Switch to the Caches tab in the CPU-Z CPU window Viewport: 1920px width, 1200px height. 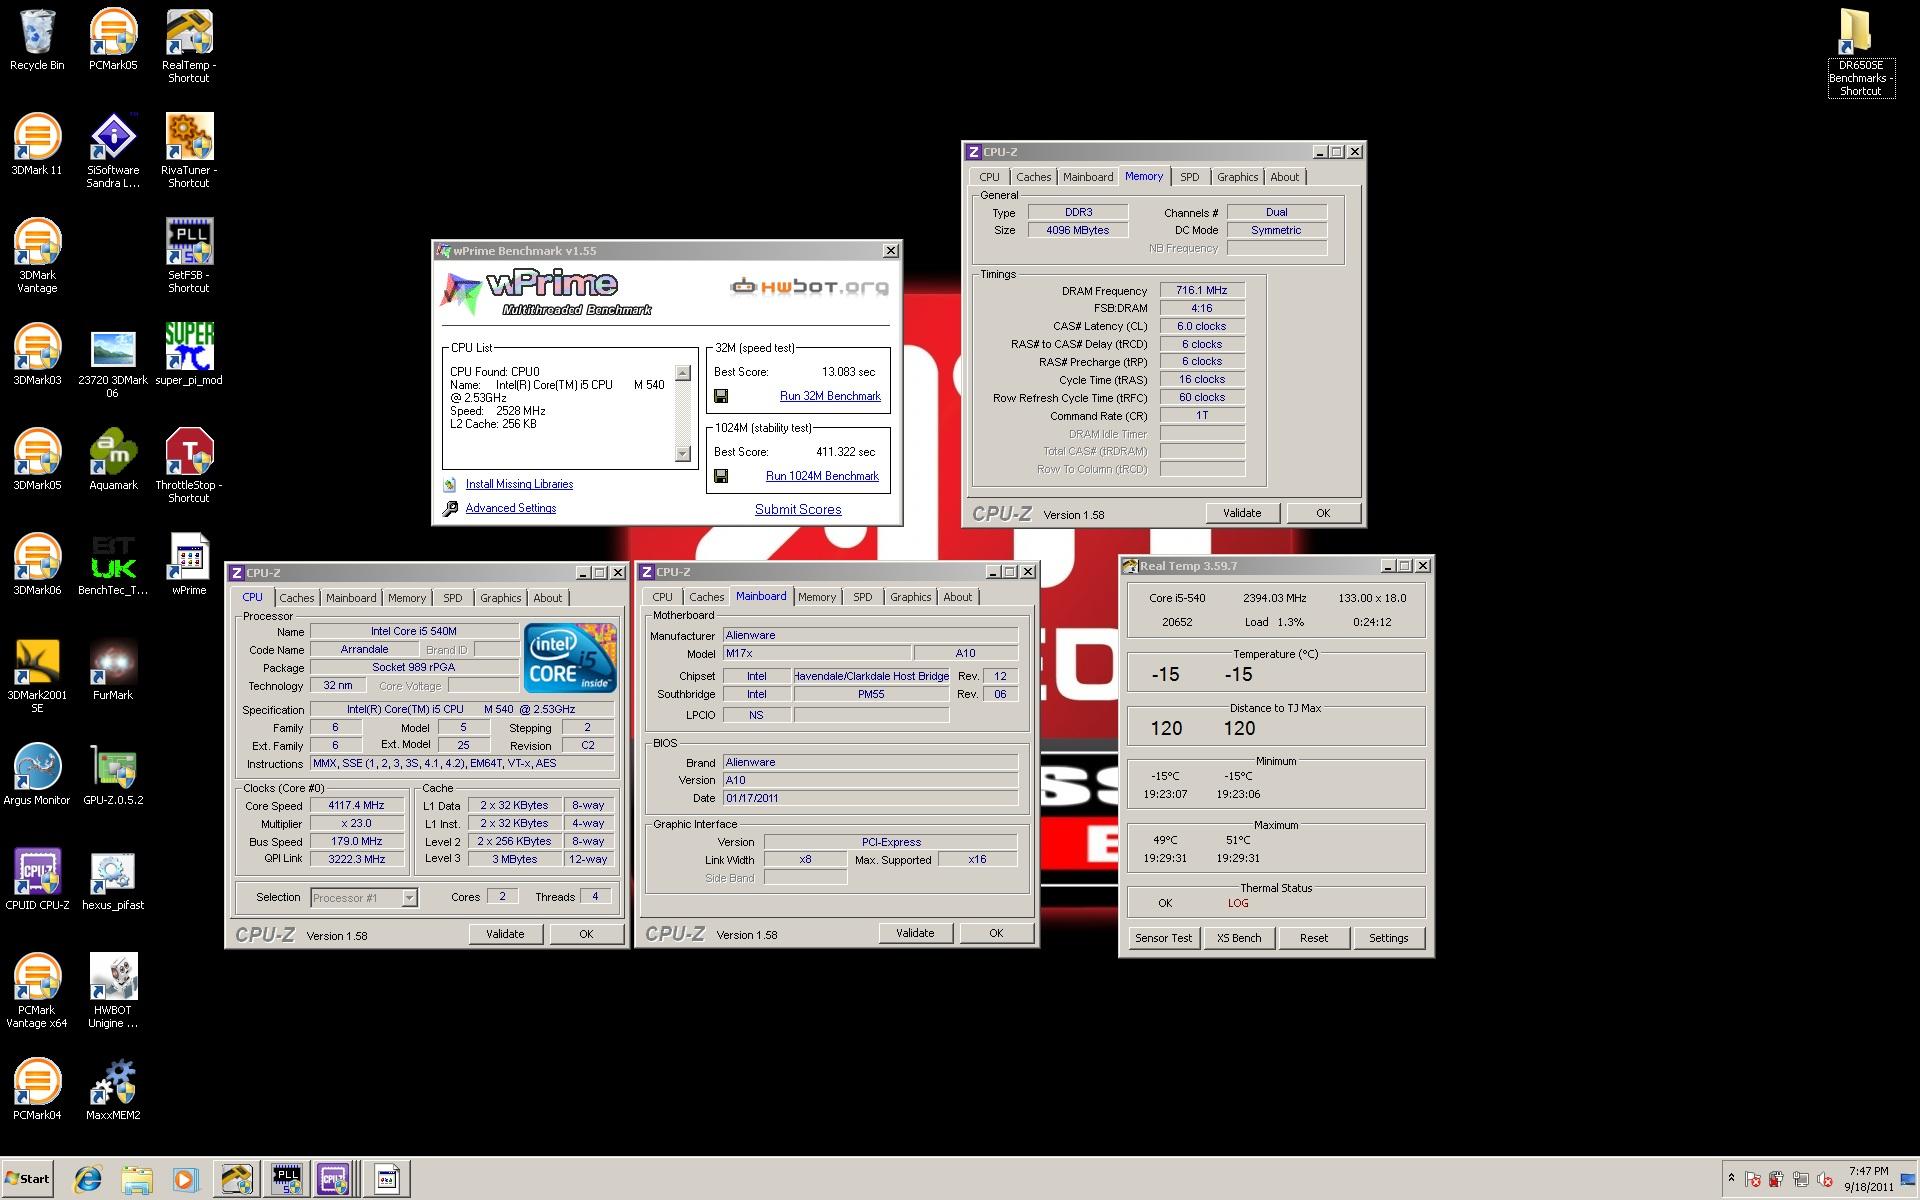[296, 598]
